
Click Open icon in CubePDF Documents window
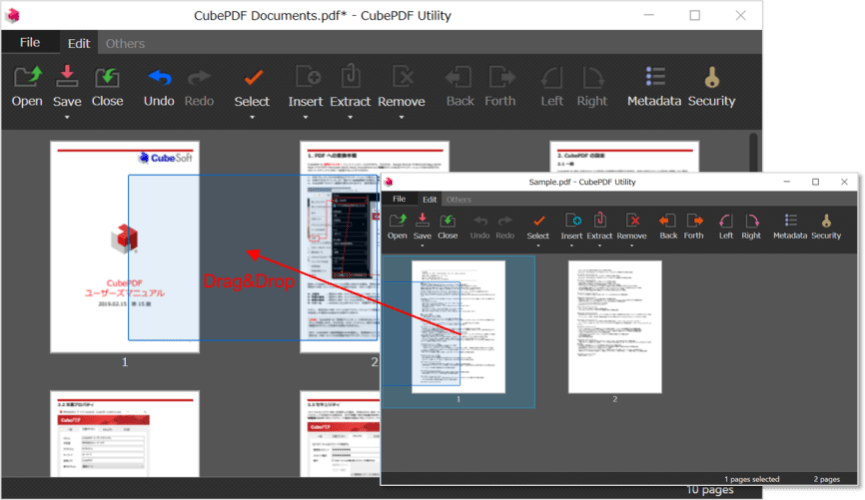[27, 77]
